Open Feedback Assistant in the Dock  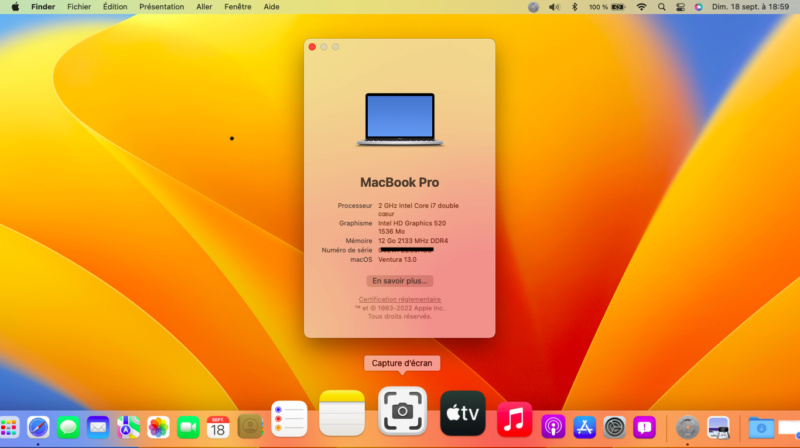(x=644, y=427)
